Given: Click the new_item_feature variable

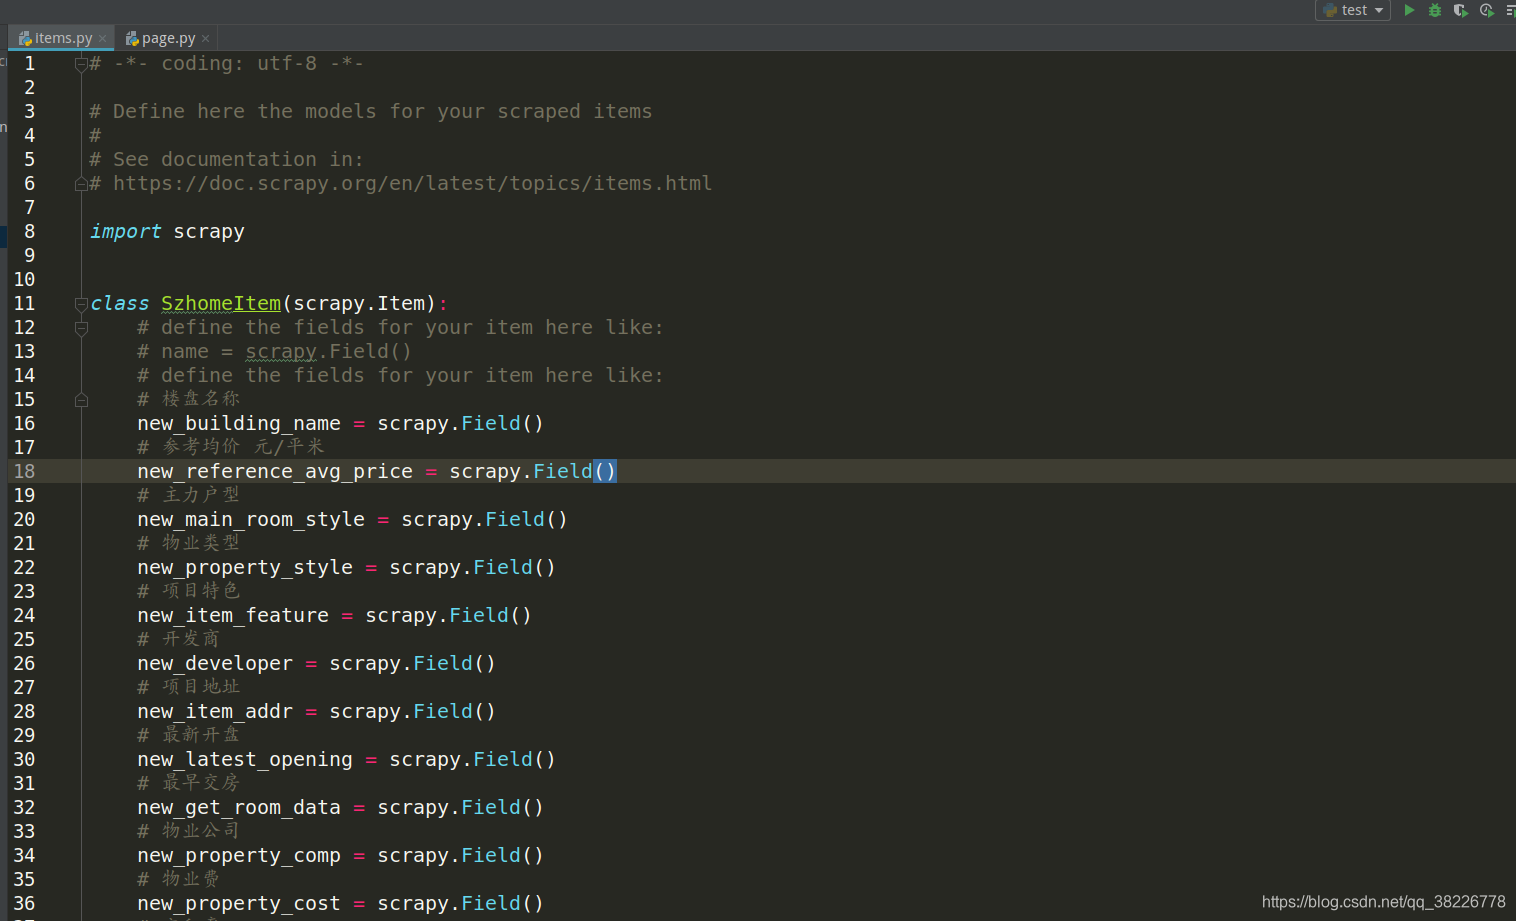Looking at the screenshot, I should click(x=233, y=615).
